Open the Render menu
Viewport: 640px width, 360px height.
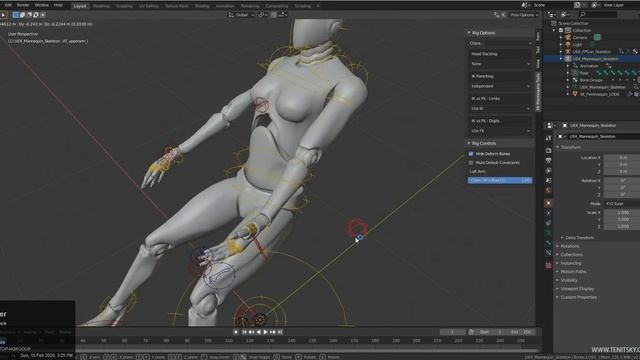(x=23, y=5)
